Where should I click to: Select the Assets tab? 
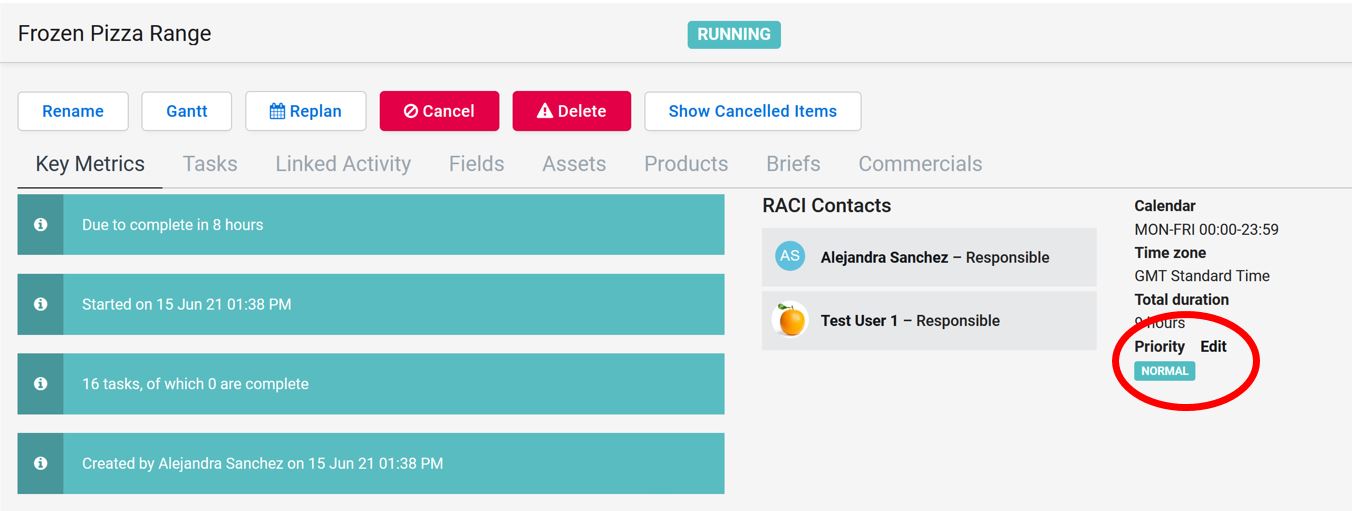pos(574,164)
